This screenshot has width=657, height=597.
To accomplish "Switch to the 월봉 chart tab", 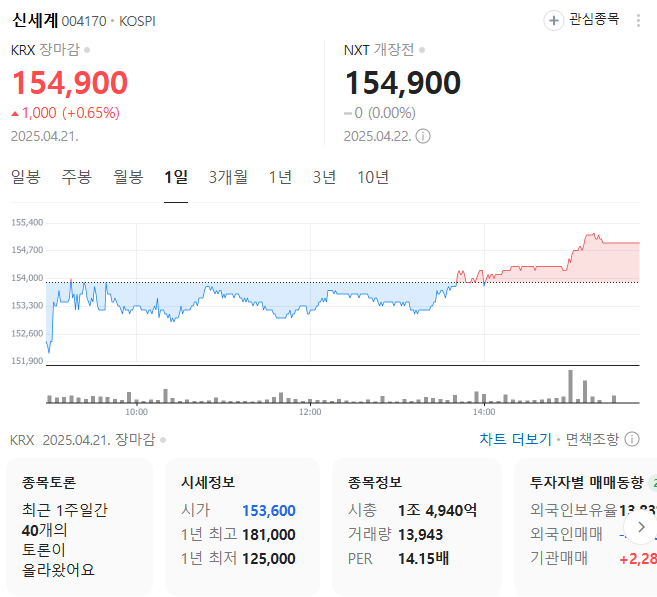I will (x=128, y=177).
